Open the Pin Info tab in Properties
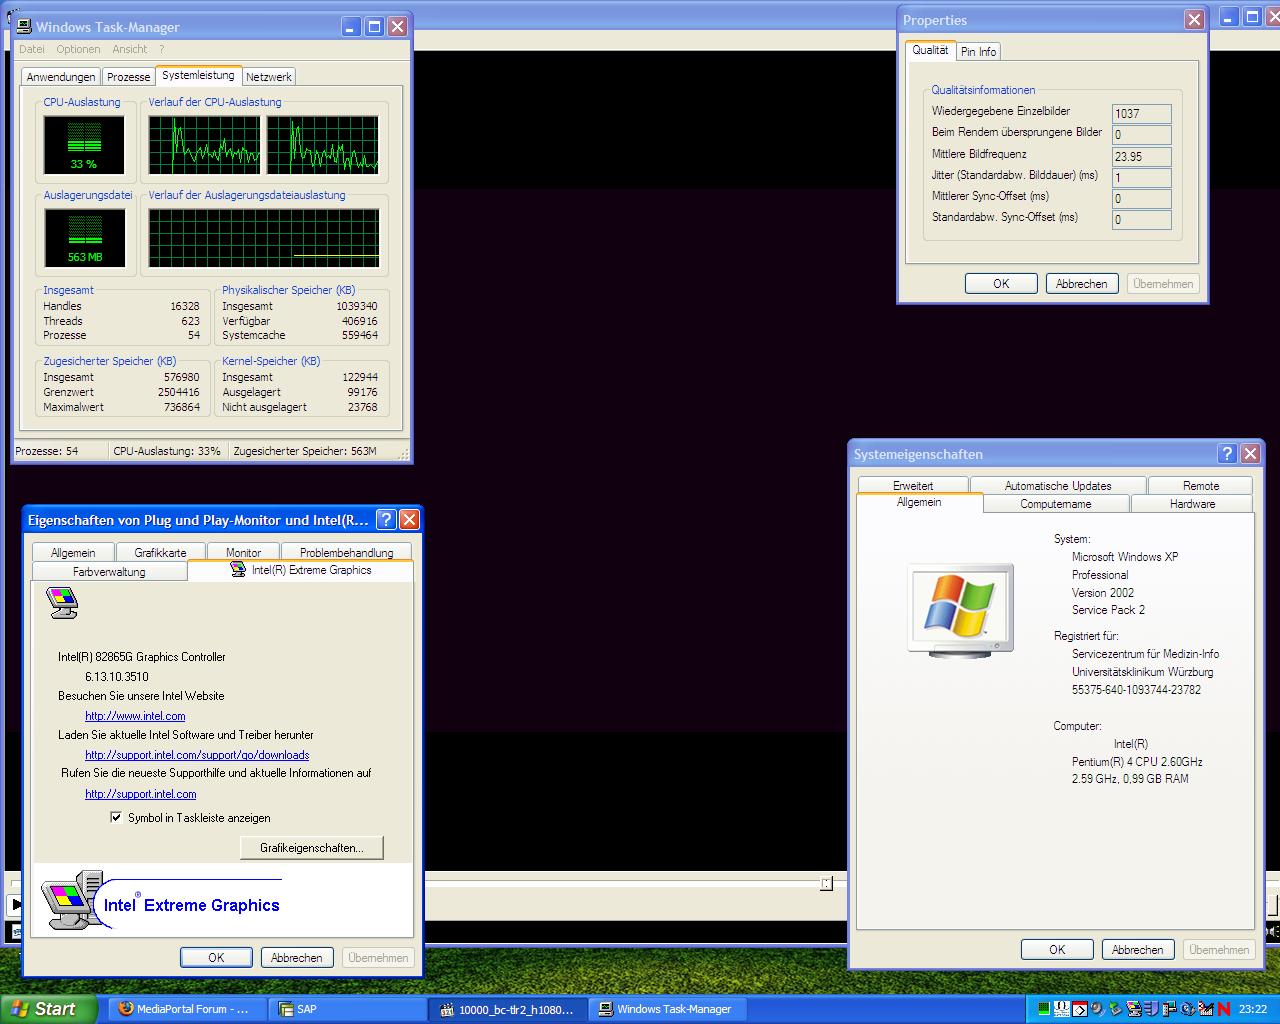1280x1024 pixels. 979,52
